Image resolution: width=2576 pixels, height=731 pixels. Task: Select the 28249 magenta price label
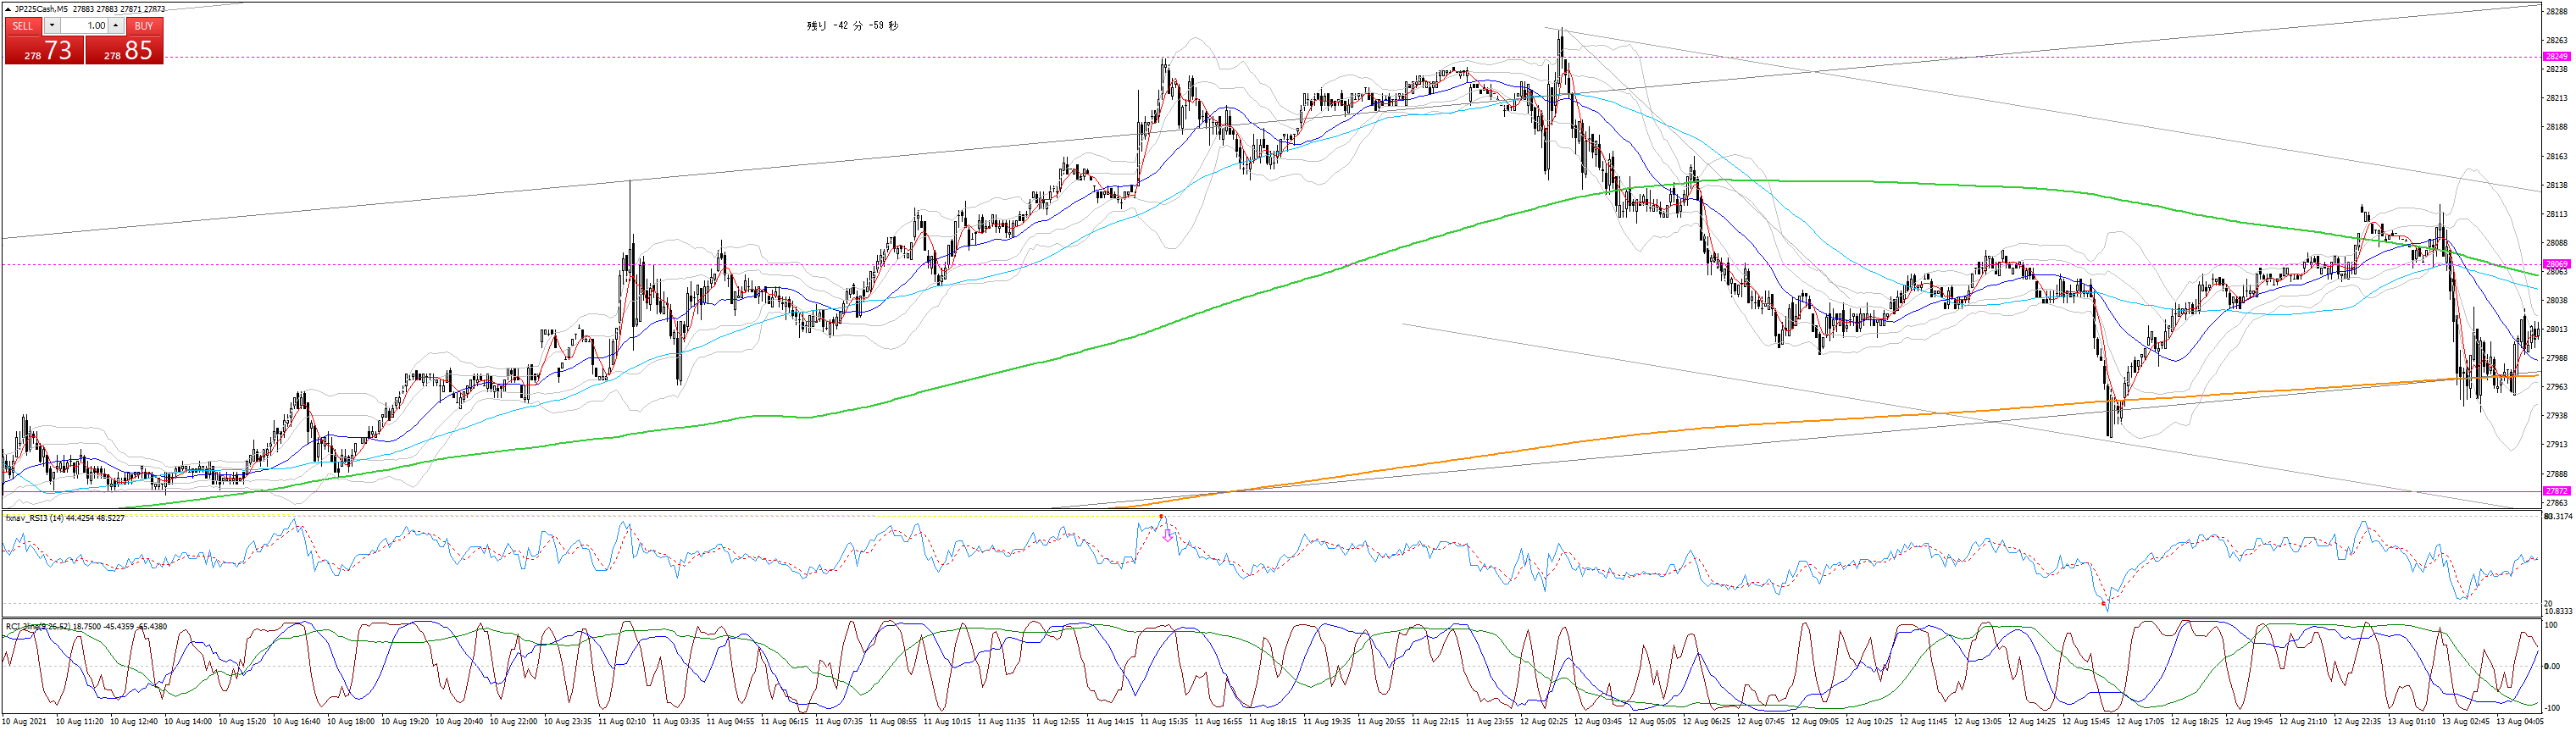click(2556, 57)
